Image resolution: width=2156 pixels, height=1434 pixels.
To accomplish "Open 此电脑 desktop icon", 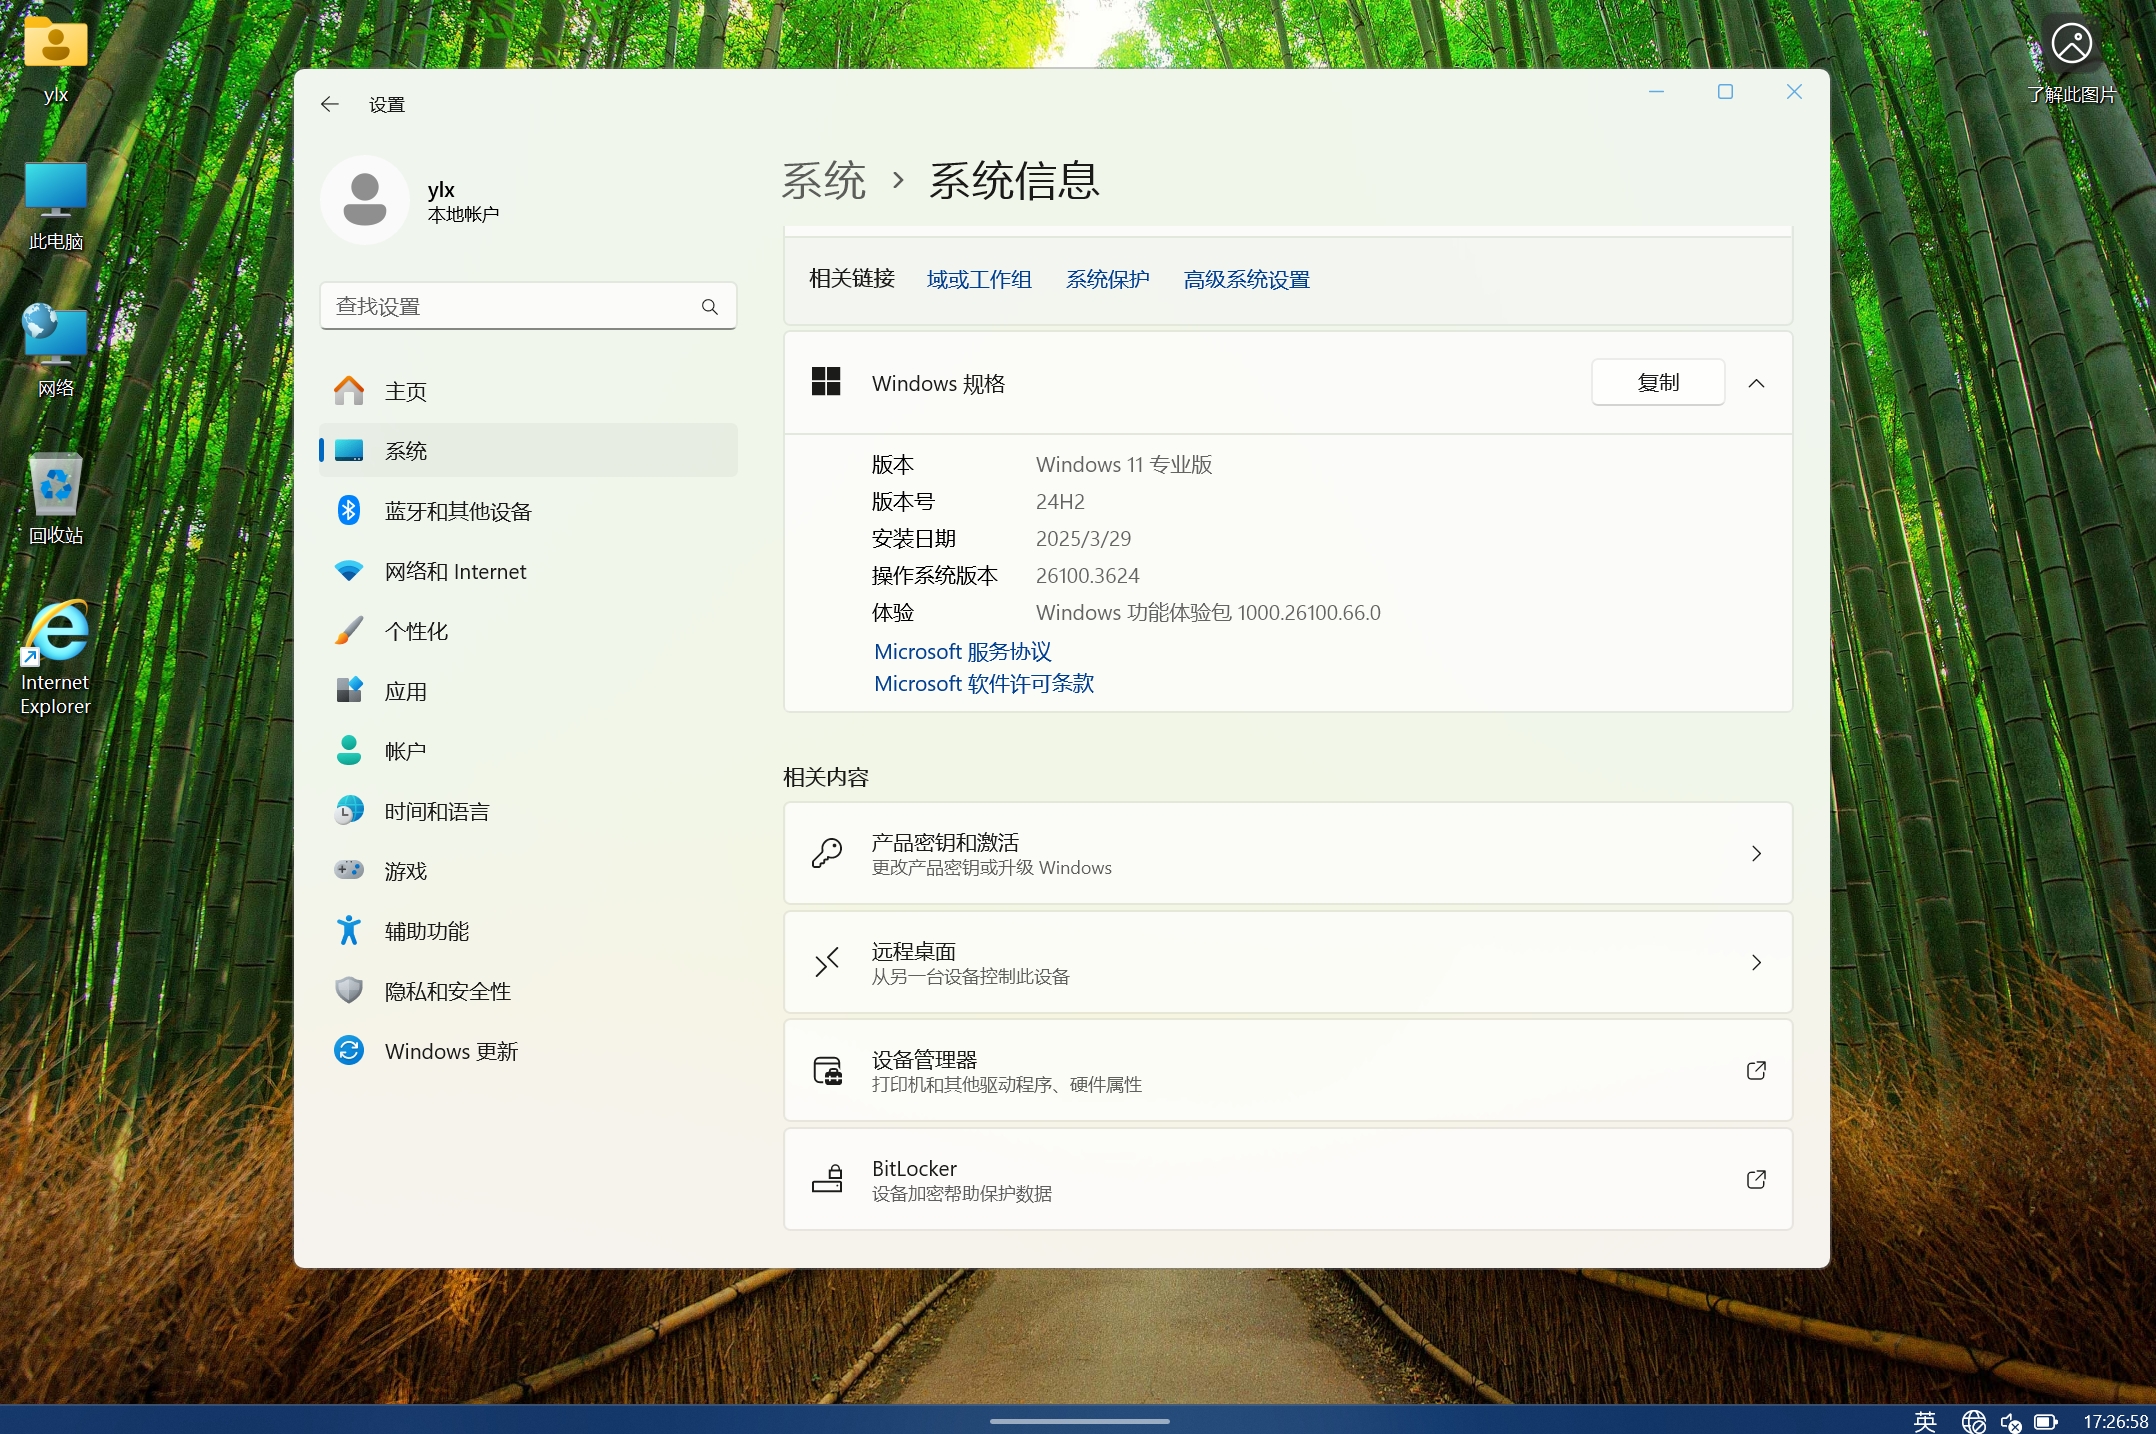I will 56,206.
